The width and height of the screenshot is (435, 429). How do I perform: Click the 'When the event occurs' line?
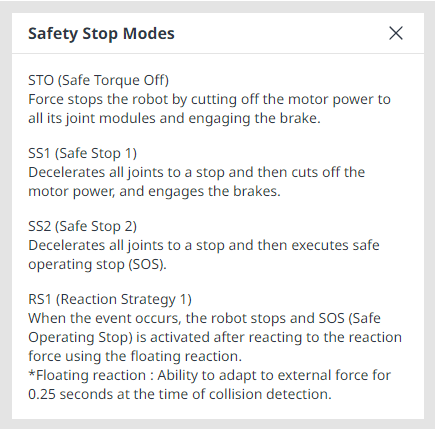click(x=204, y=318)
